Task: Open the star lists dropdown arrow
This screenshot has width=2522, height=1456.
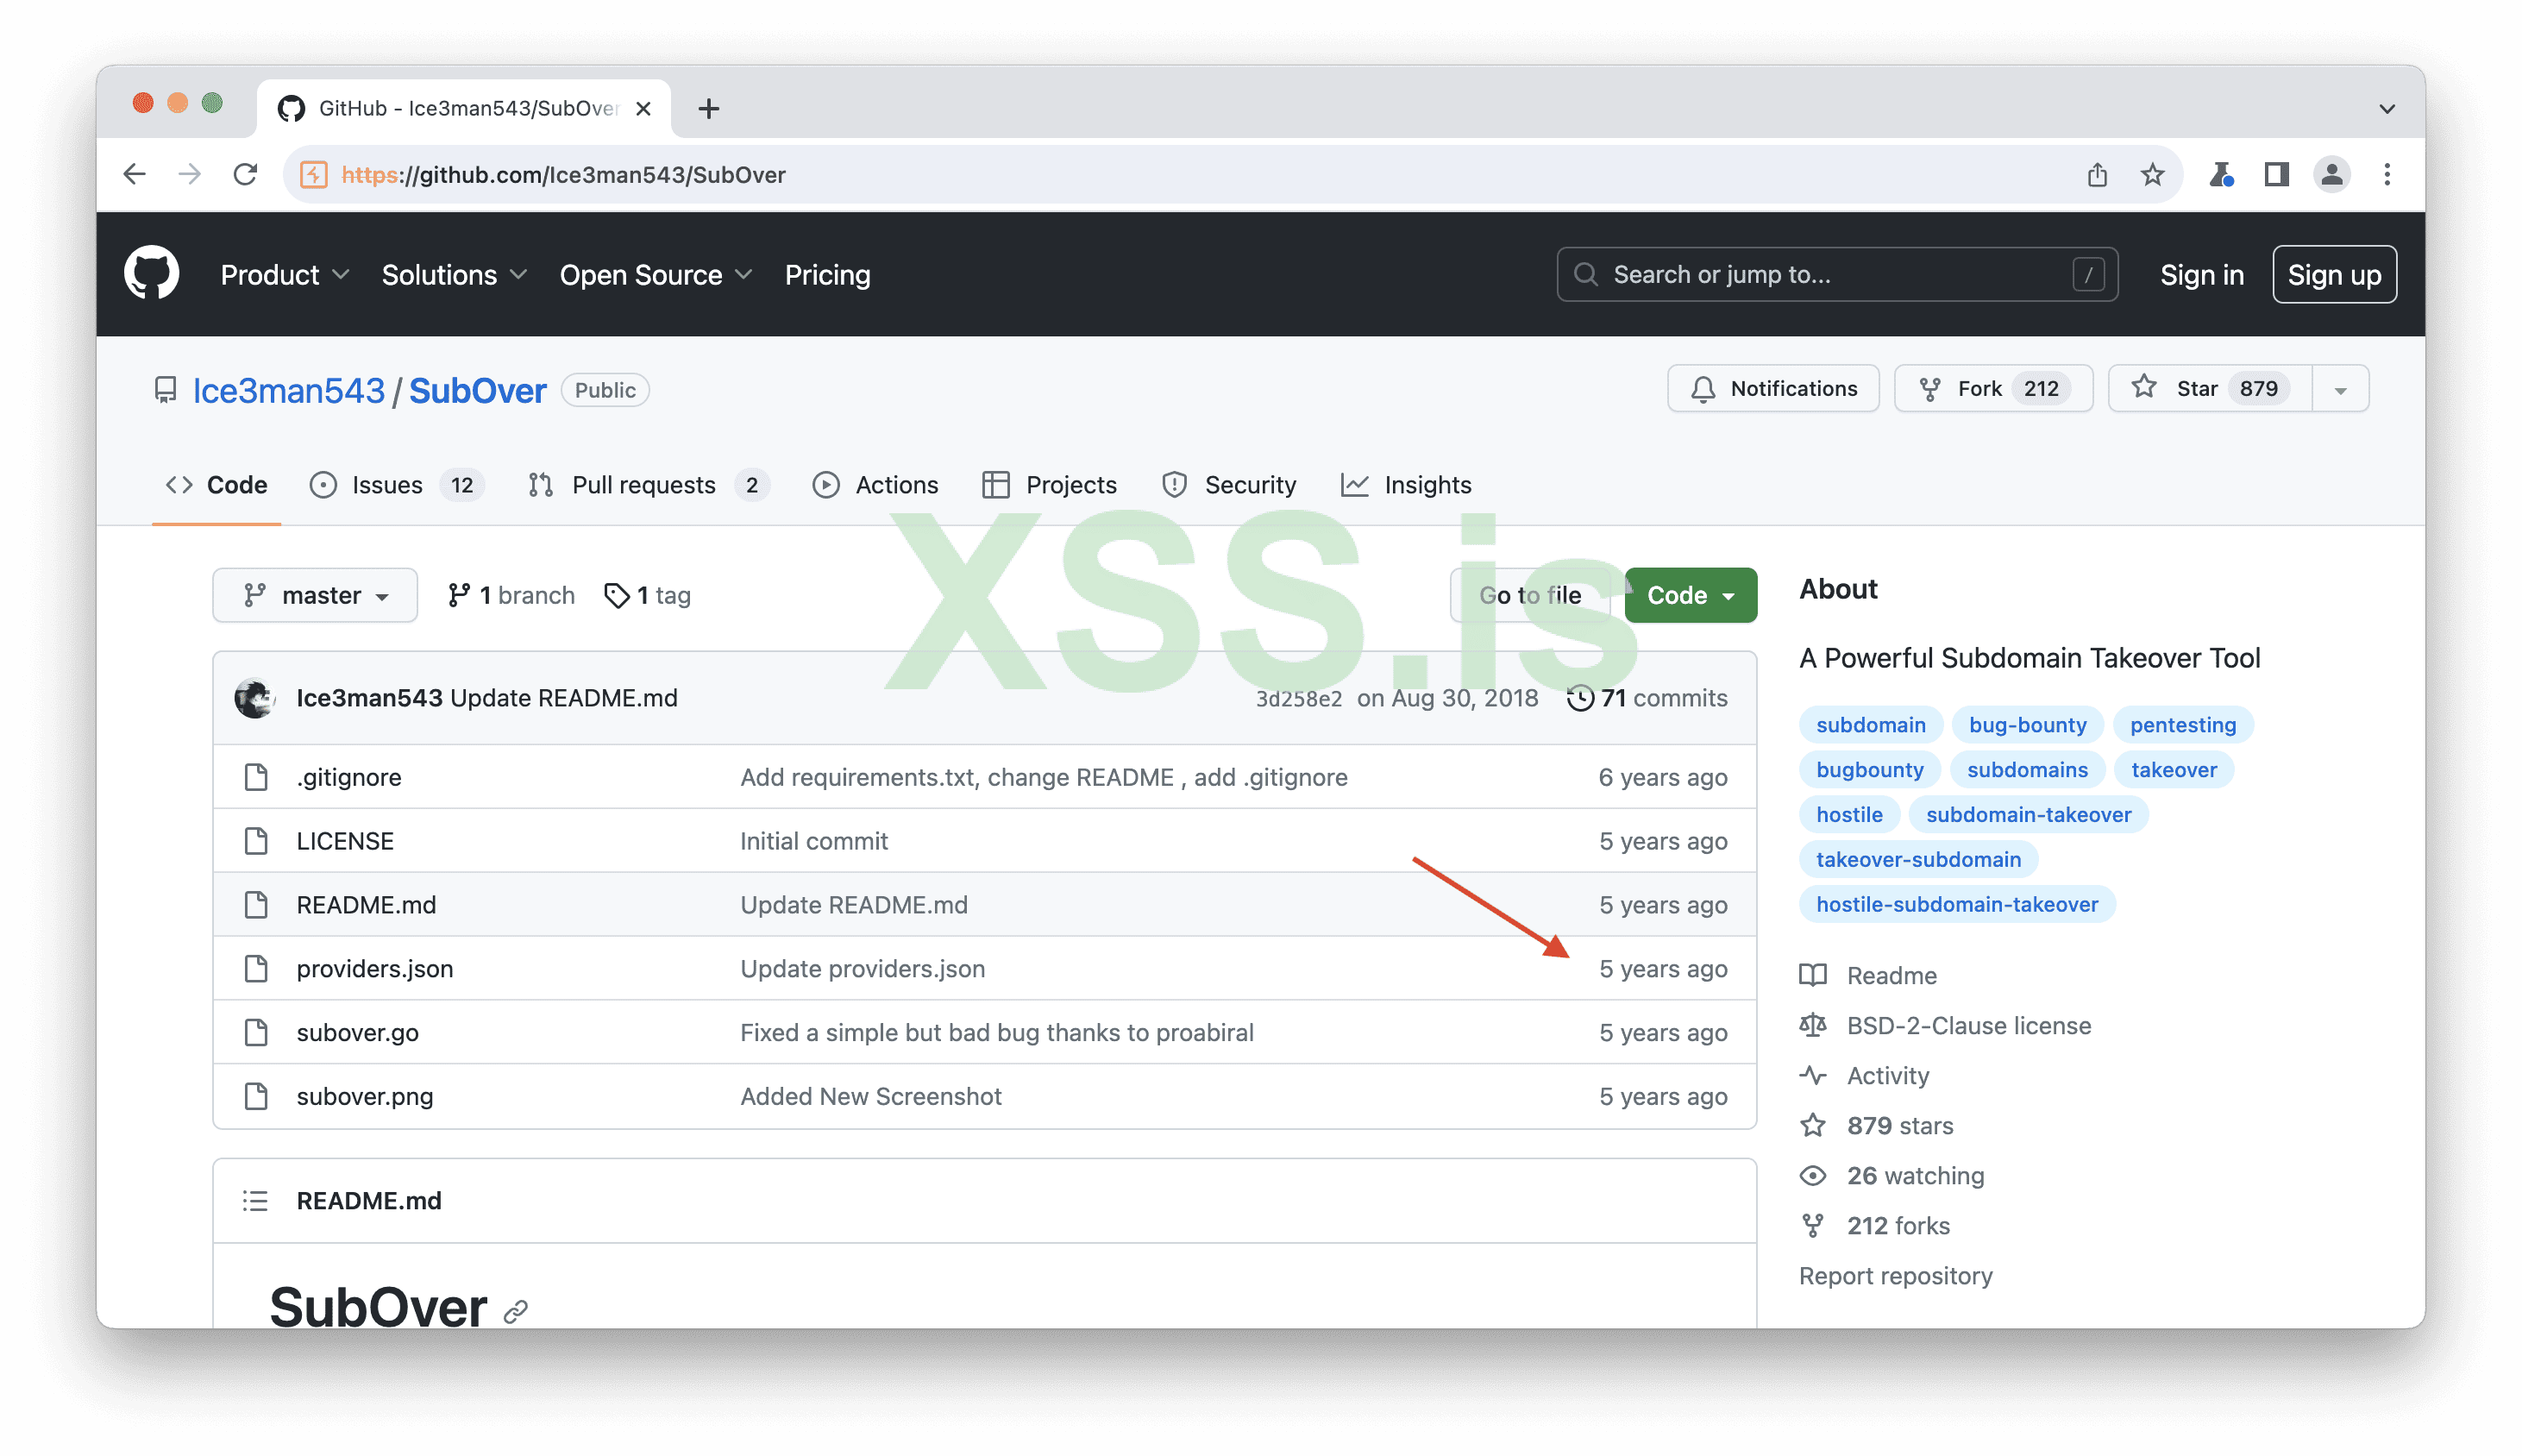Action: (x=2340, y=390)
